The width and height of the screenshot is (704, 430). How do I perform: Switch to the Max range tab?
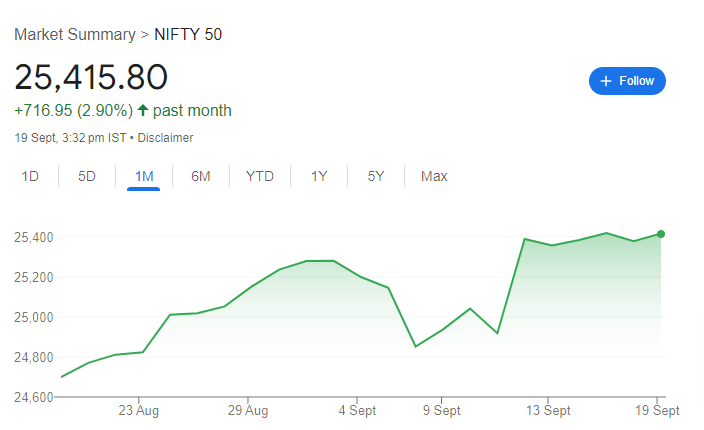434,177
